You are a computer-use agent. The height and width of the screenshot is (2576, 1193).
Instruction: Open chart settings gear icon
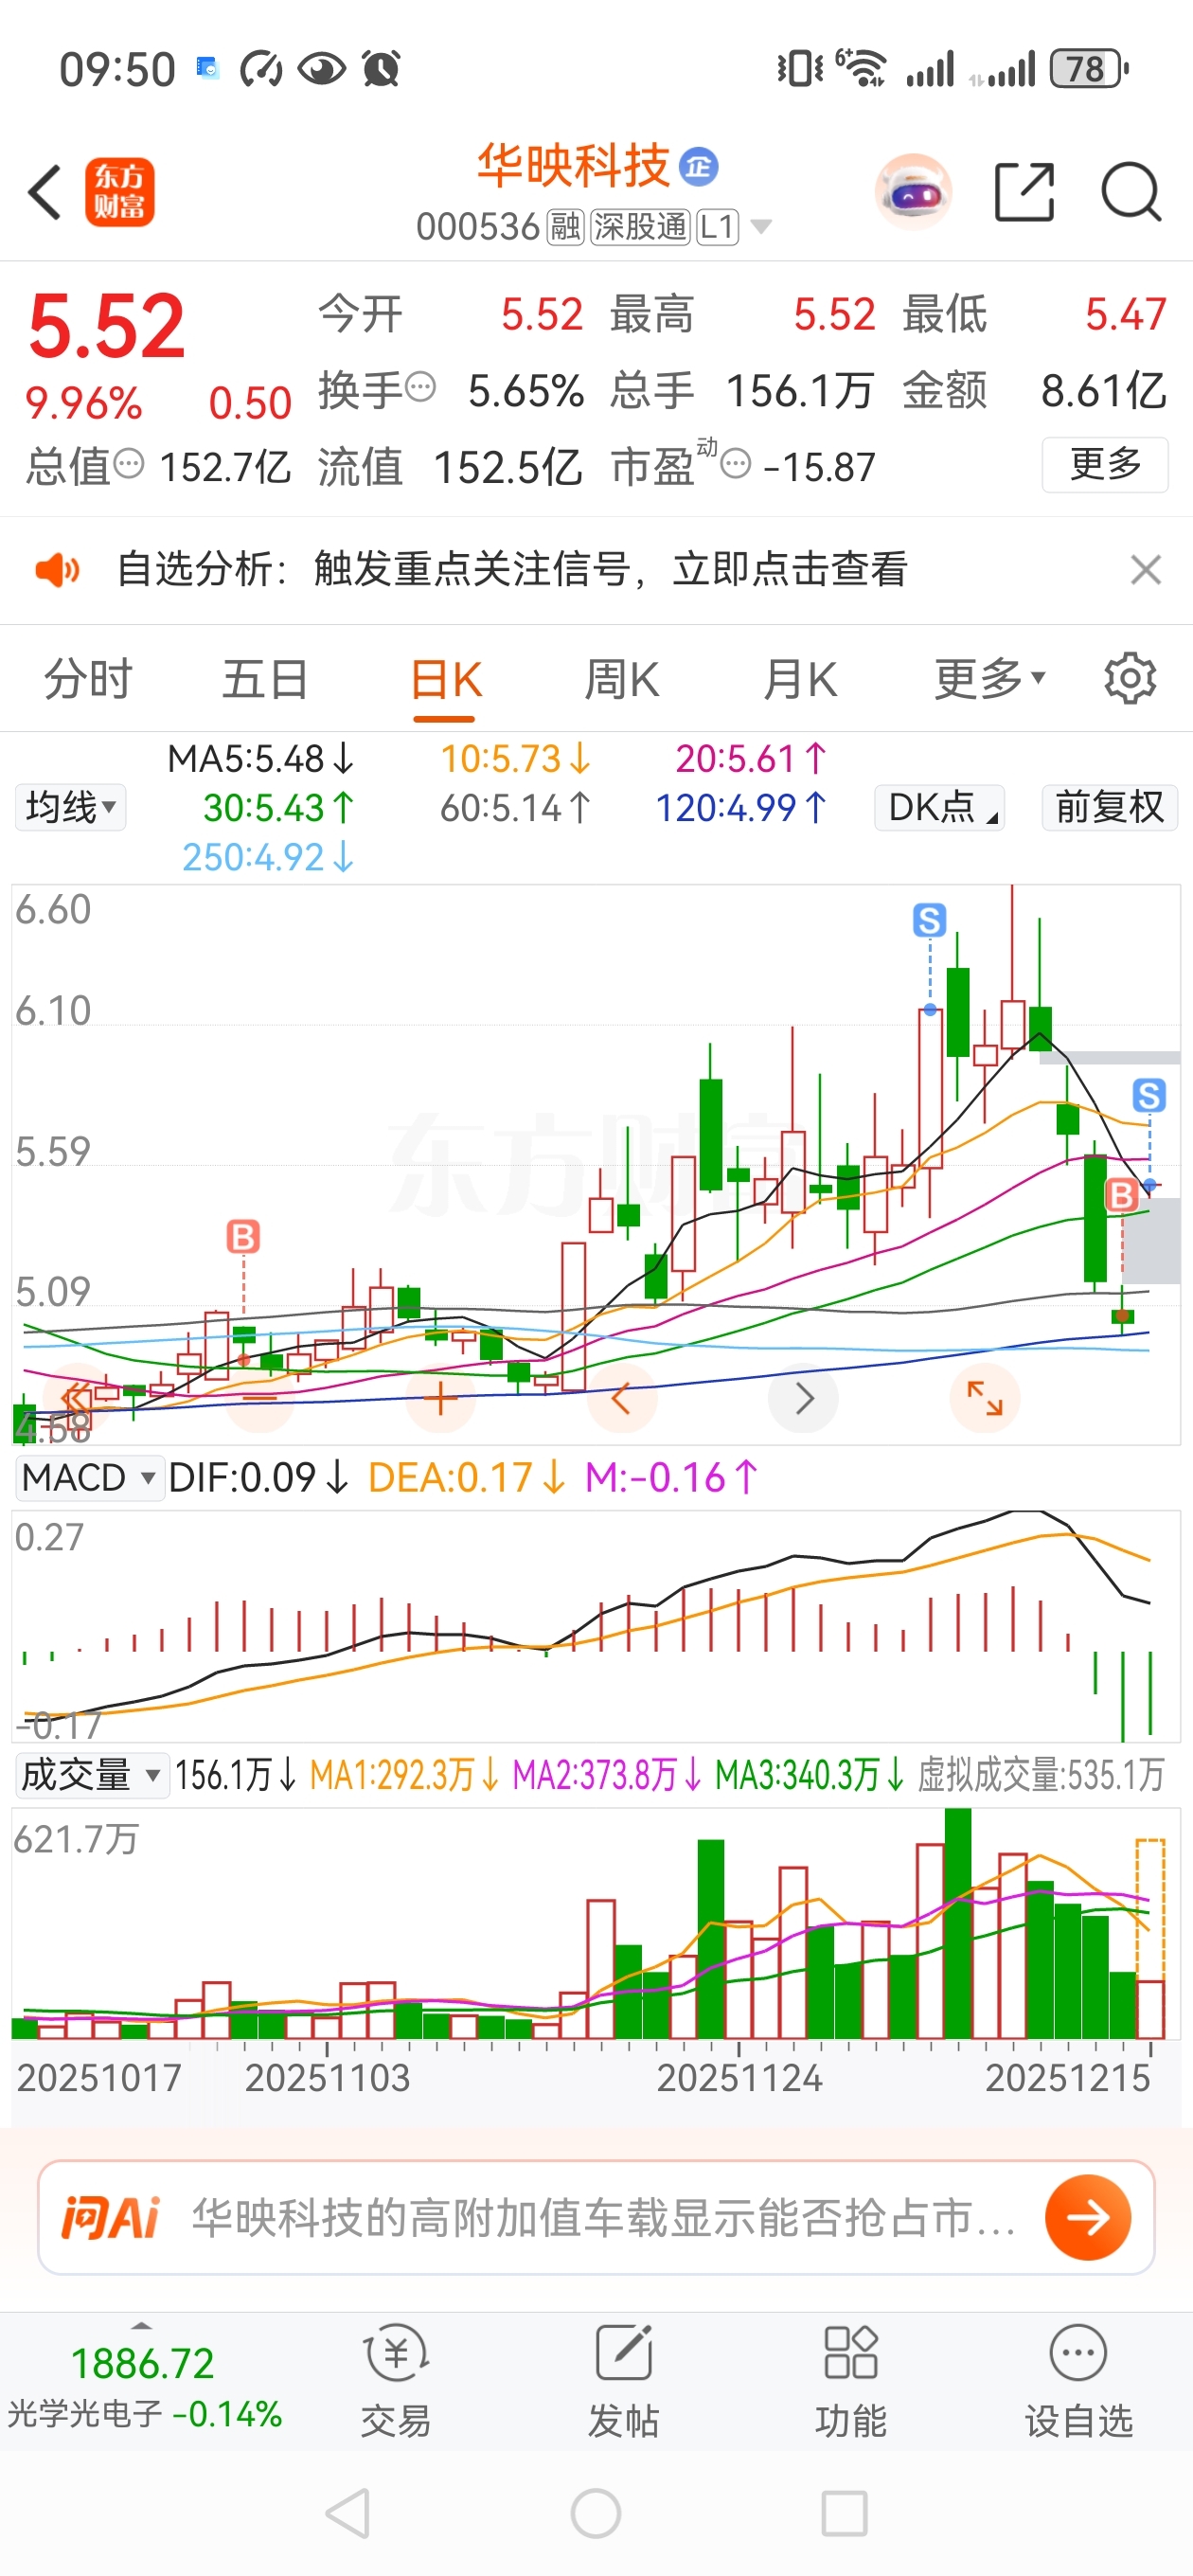point(1130,679)
